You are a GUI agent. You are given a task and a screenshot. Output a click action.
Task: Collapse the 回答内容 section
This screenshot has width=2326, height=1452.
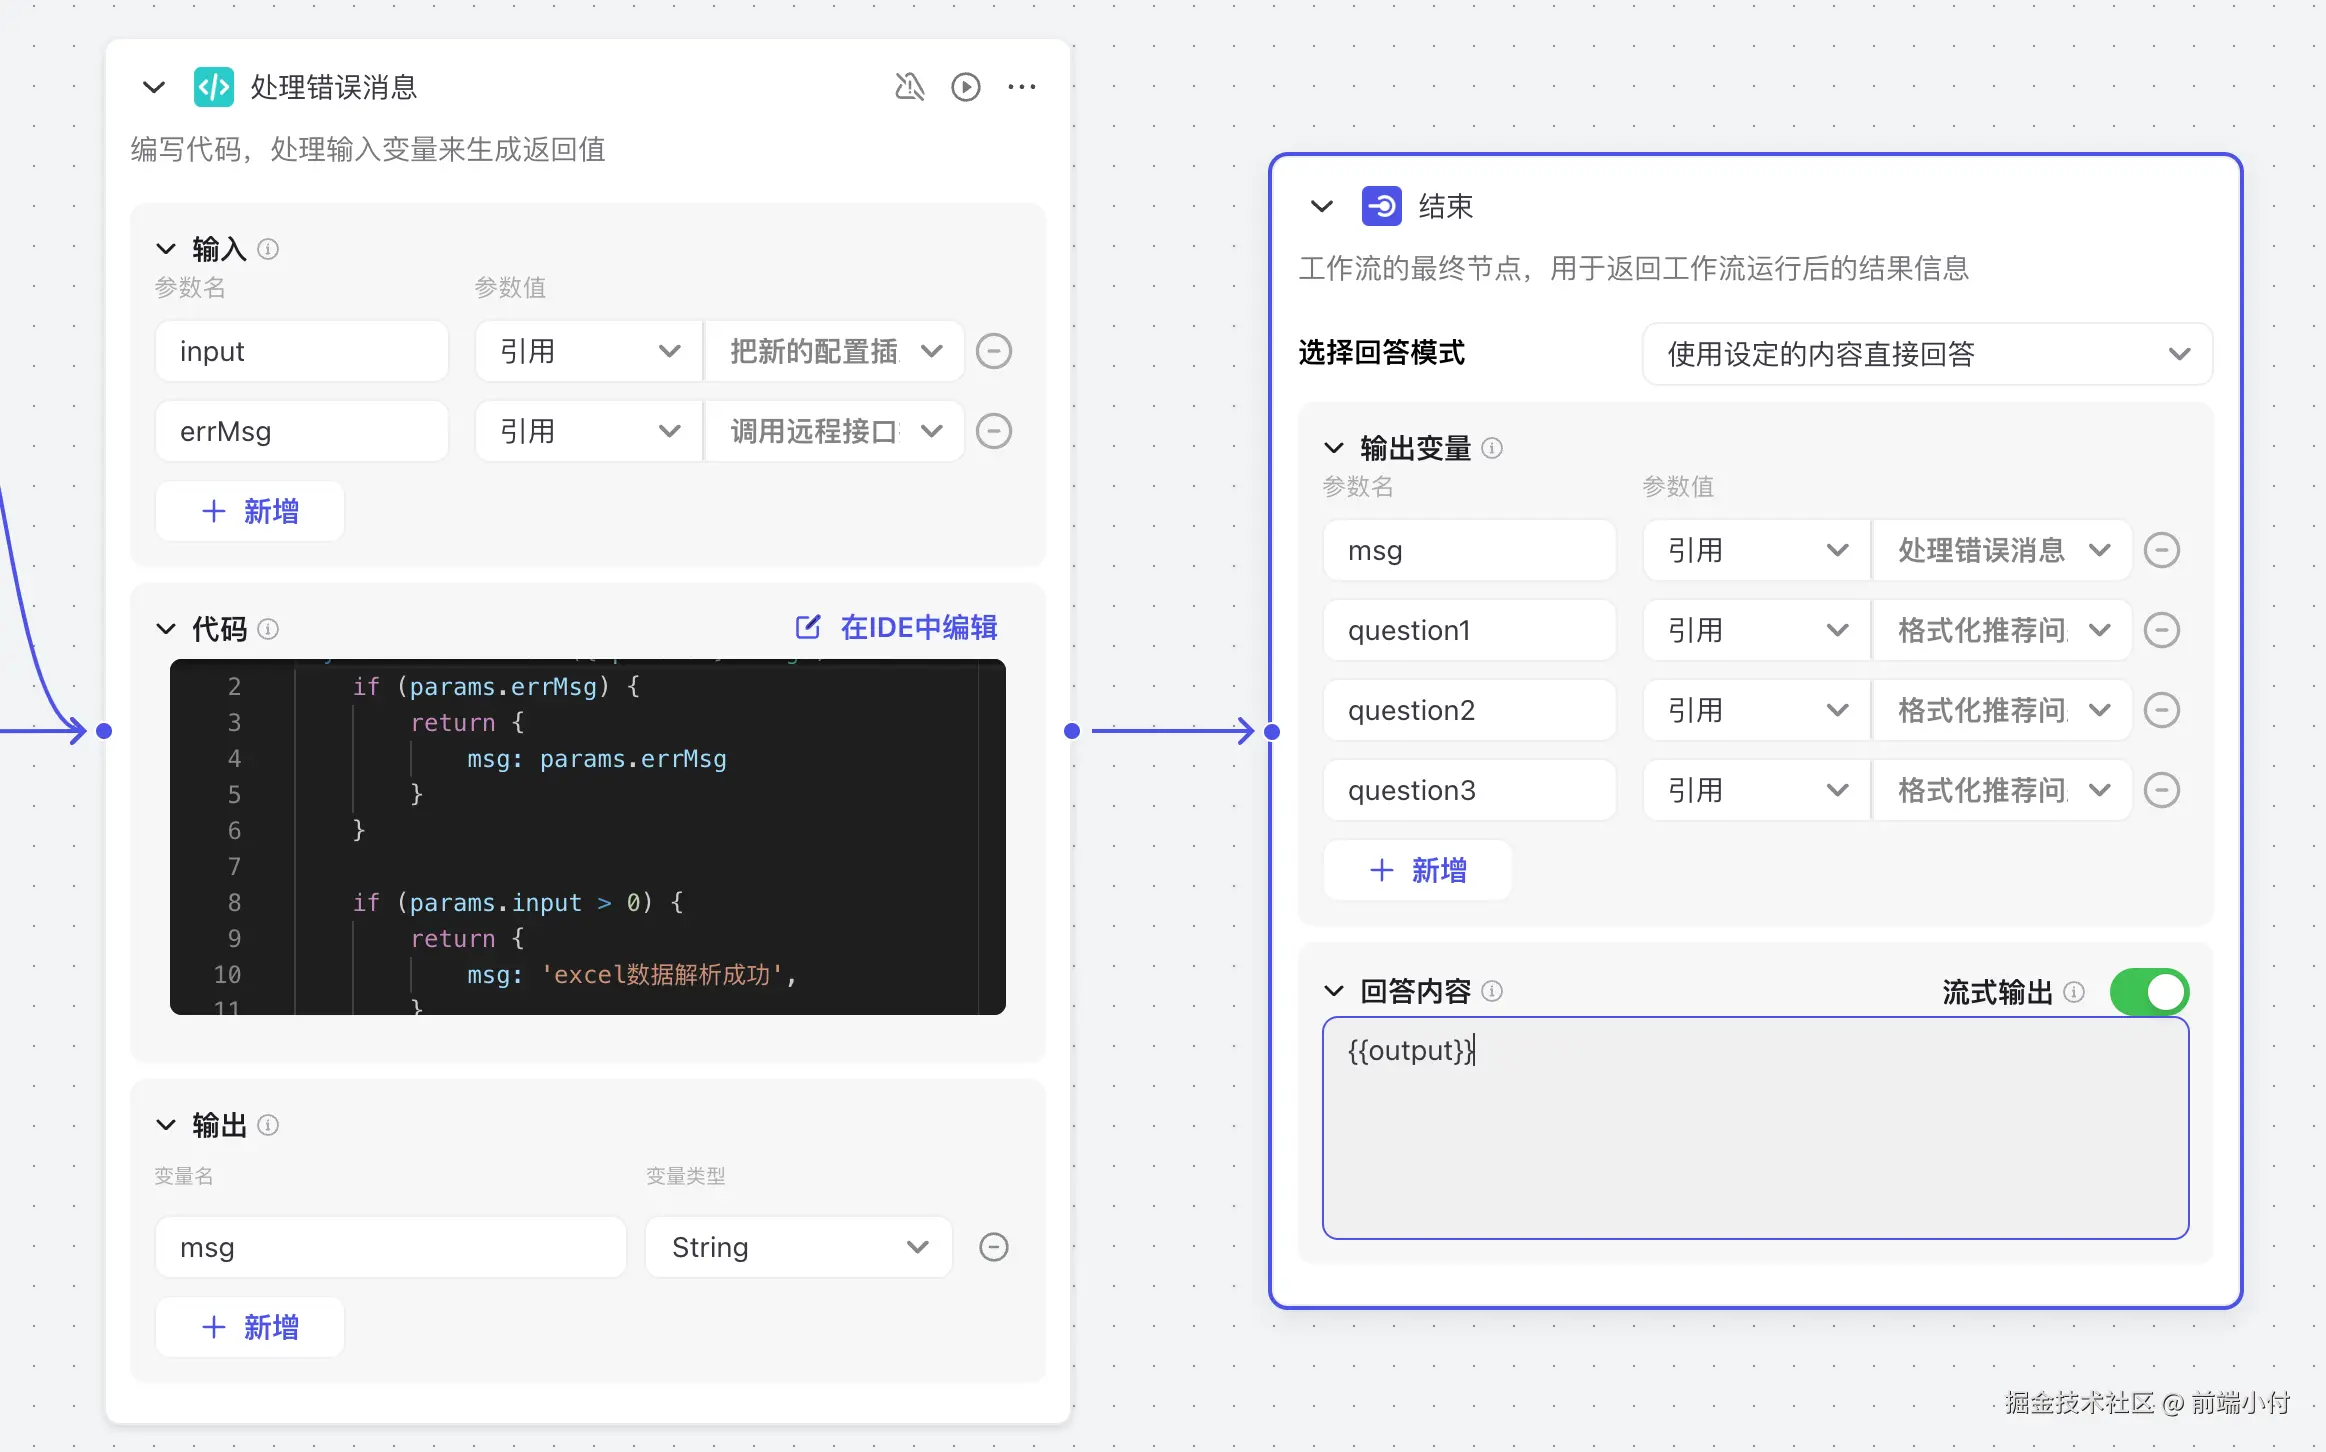(x=1333, y=991)
